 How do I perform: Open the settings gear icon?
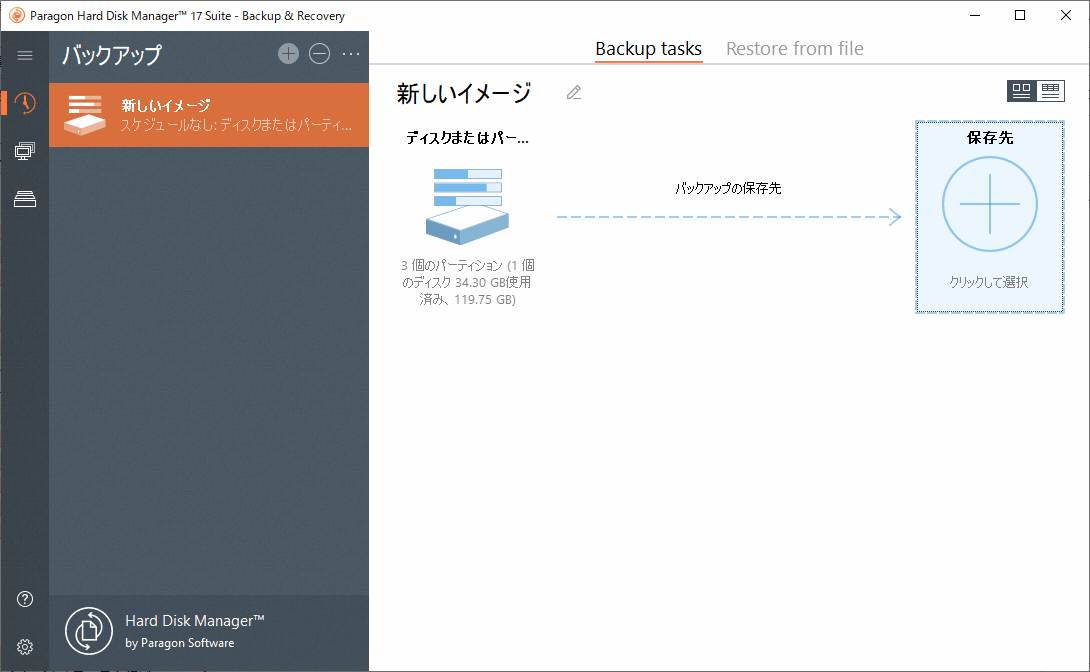[x=23, y=646]
